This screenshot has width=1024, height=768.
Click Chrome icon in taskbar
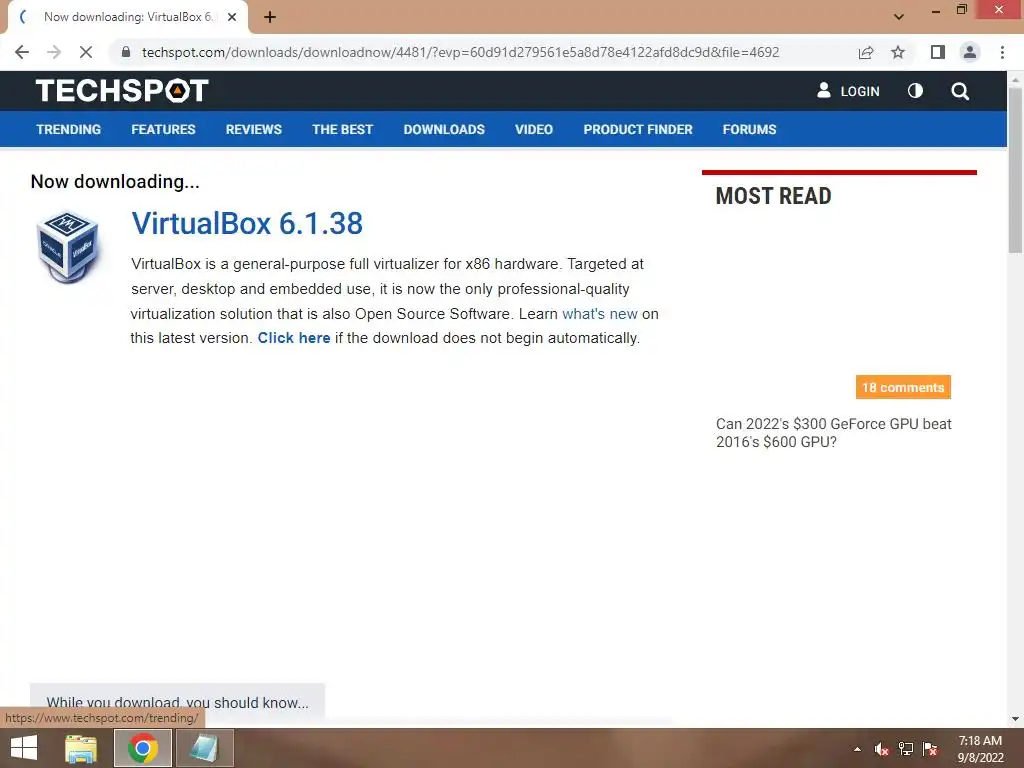142,748
